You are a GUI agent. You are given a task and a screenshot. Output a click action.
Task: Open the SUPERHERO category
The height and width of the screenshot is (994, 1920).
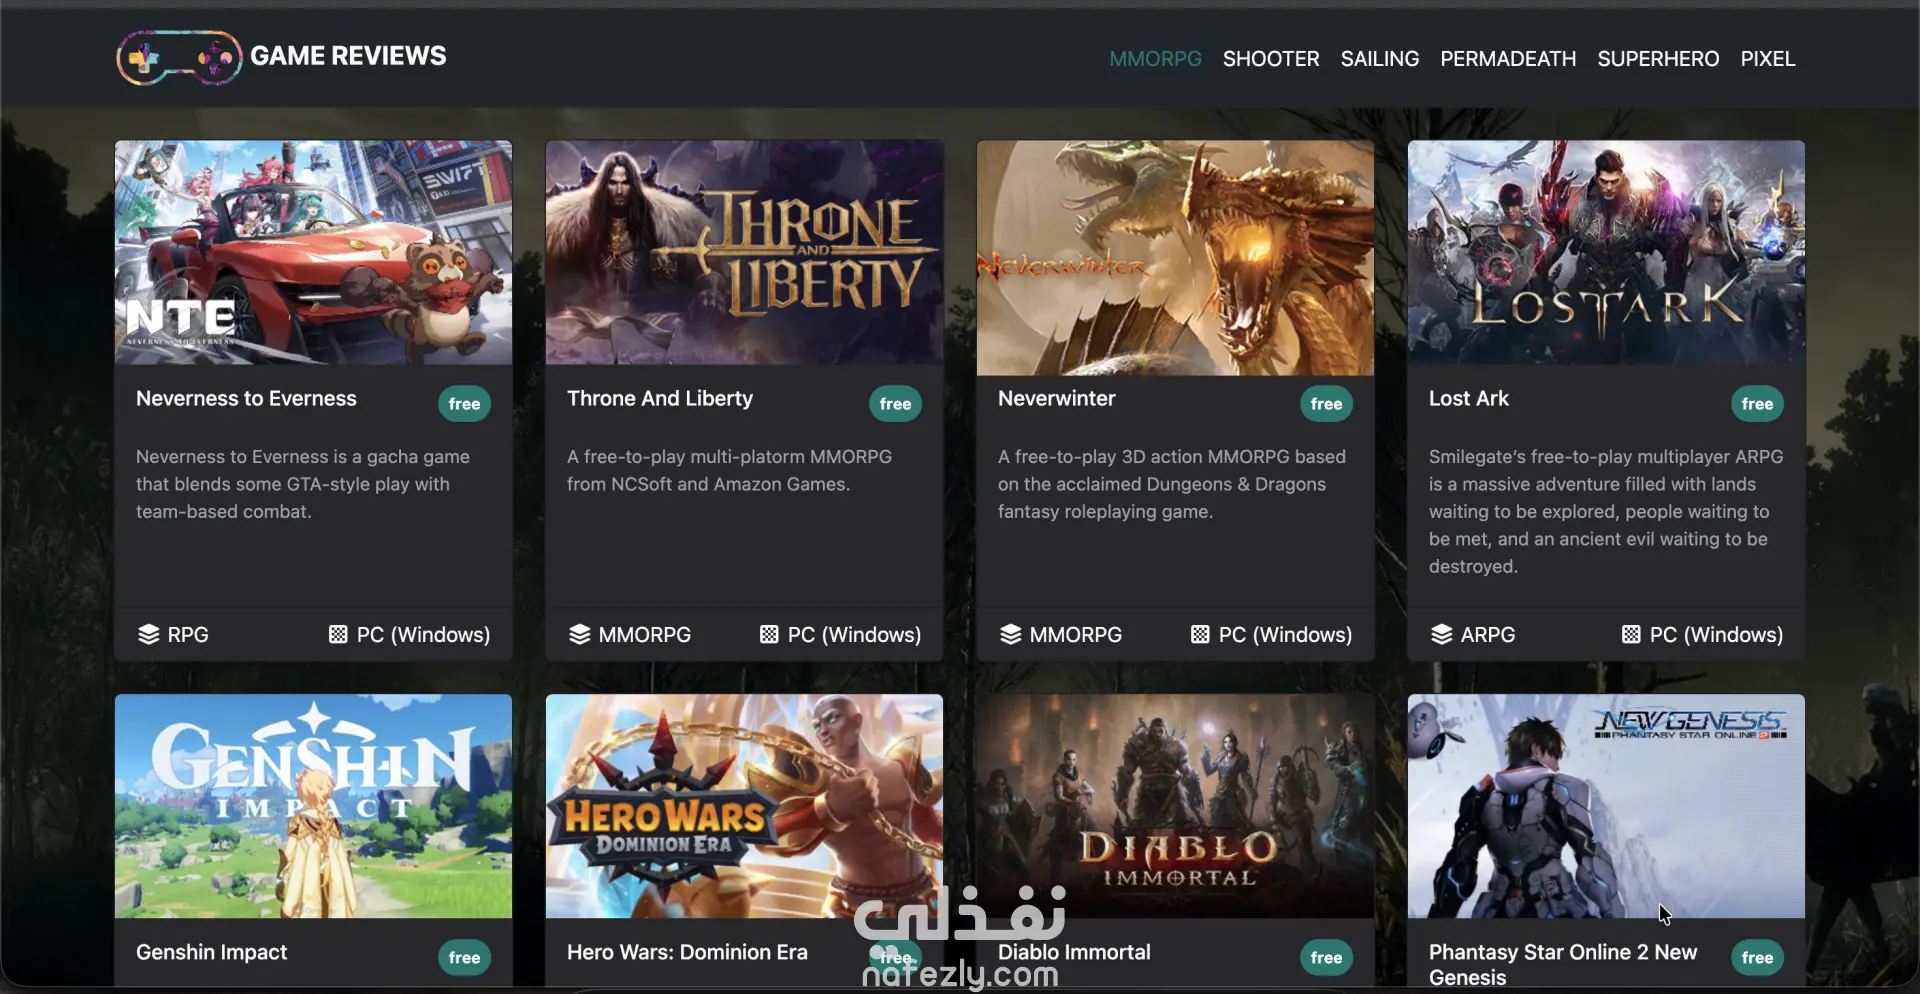[1658, 59]
